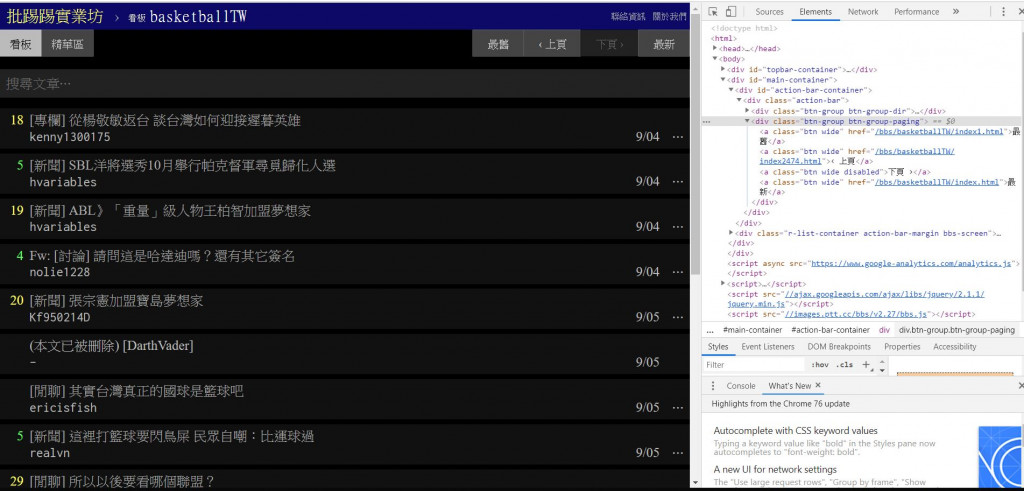This screenshot has height=491, width=1024.
Task: Switch drawer to the Console tab
Action: click(741, 386)
